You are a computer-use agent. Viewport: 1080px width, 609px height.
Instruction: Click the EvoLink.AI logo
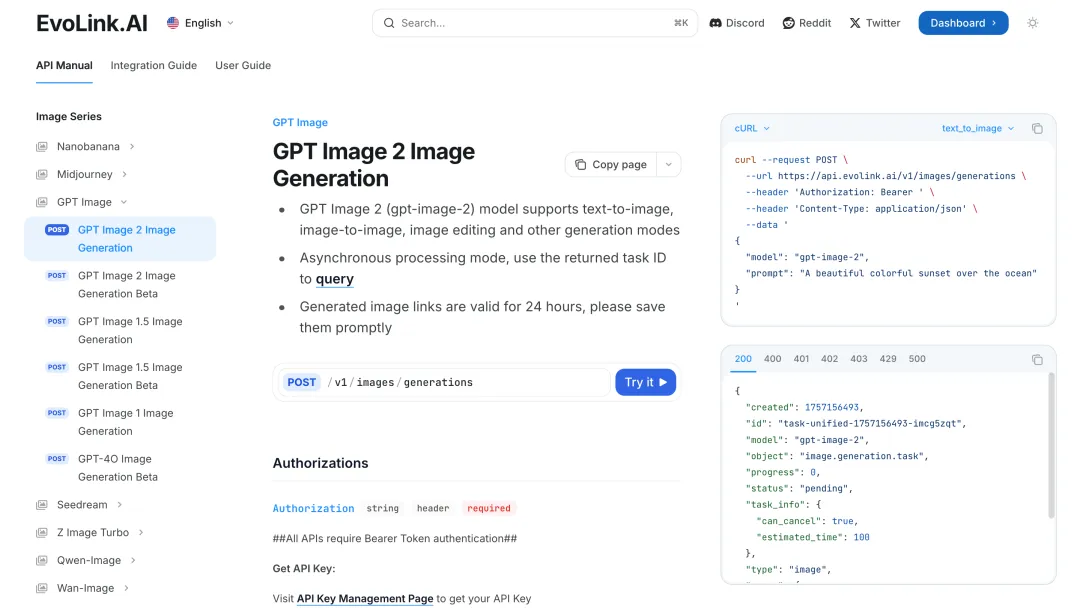click(x=92, y=23)
